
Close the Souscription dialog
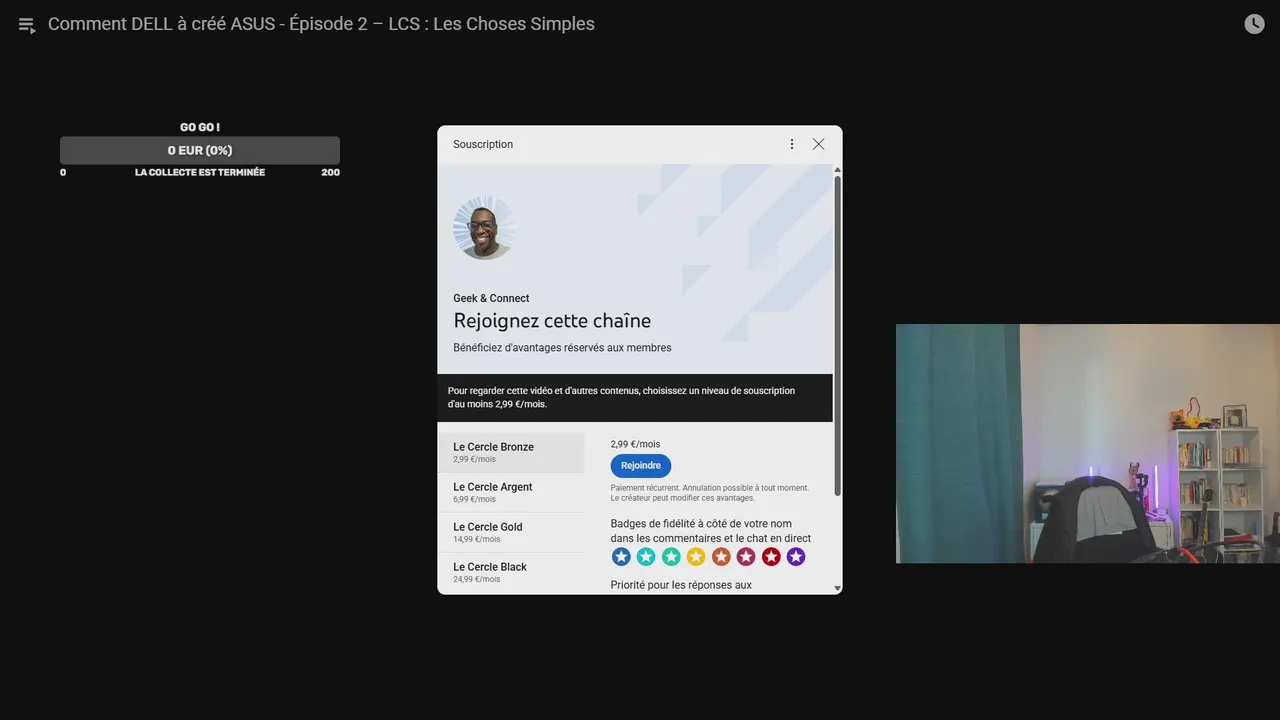point(819,144)
